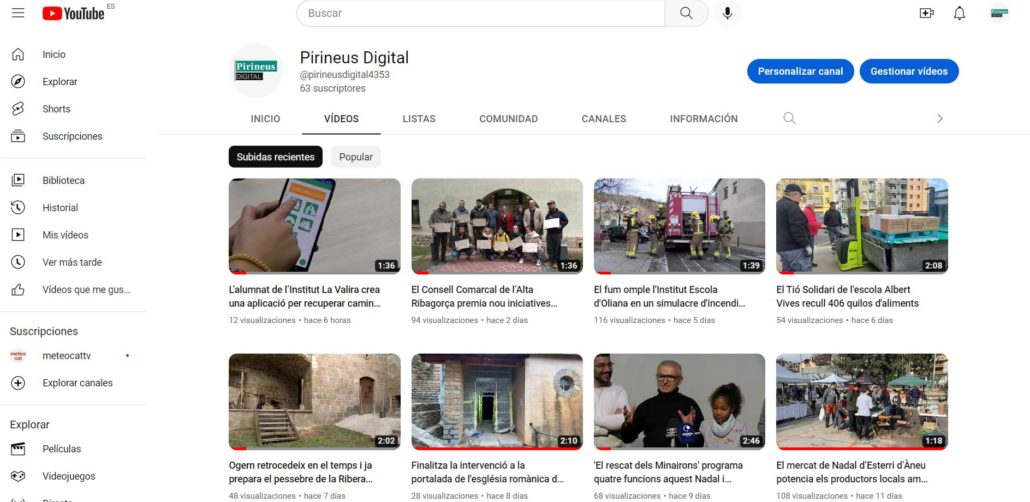This screenshot has height=502, width=1030.
Task: Open Explorar canales link
Action: coord(77,383)
